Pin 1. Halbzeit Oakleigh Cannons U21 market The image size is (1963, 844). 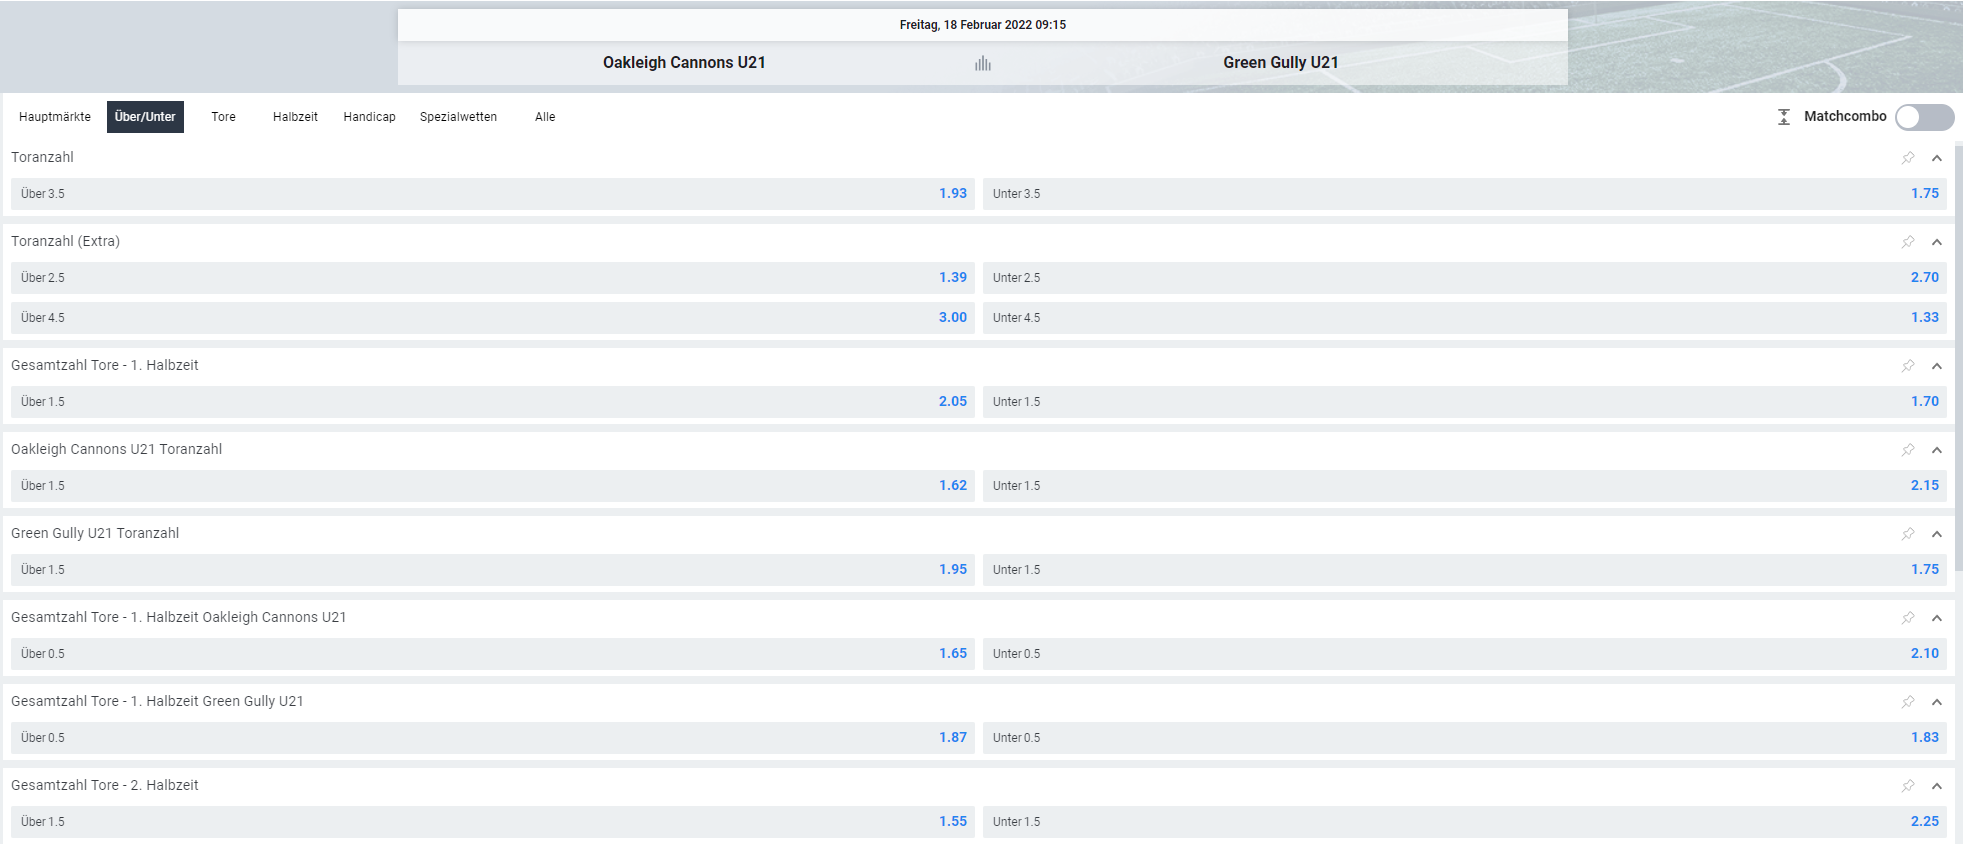tap(1908, 618)
